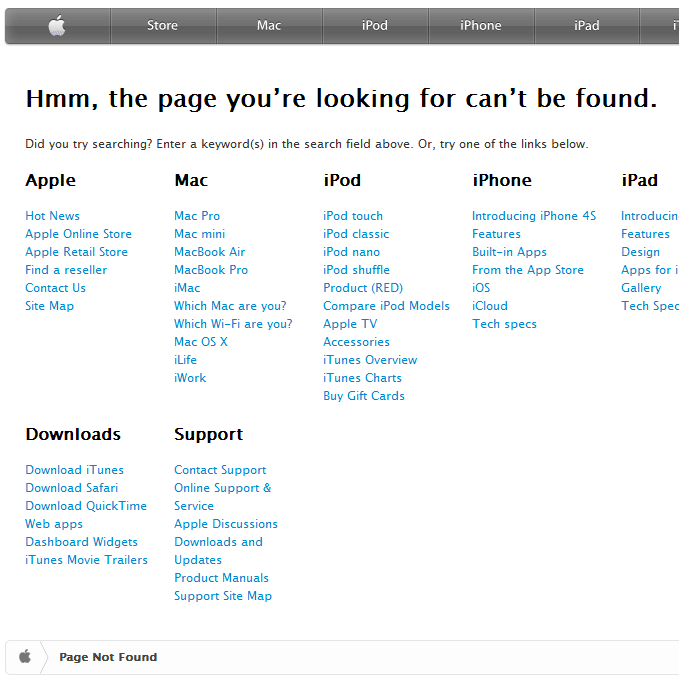Click Download QuickTime link

(x=86, y=506)
